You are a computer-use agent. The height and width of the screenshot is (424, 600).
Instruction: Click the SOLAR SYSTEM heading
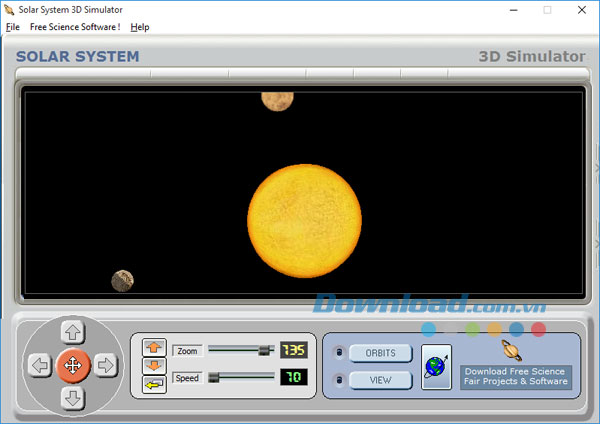tap(78, 56)
